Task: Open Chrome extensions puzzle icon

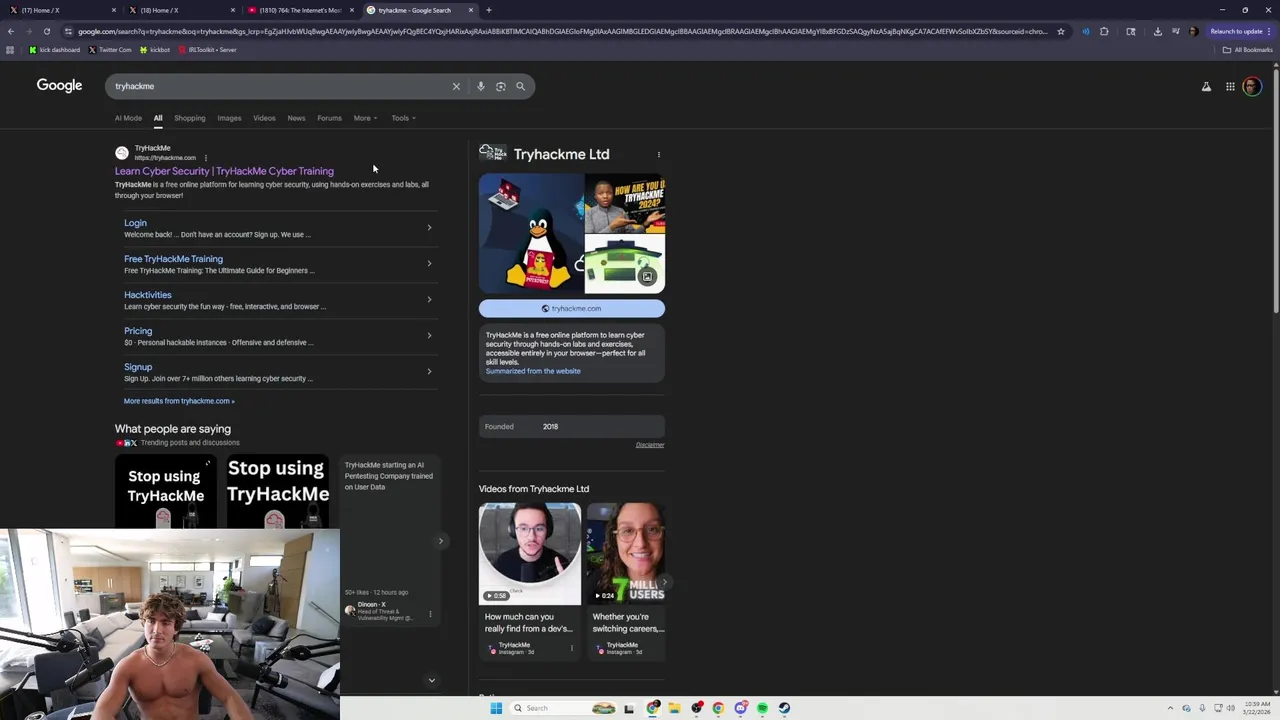Action: click(1104, 31)
